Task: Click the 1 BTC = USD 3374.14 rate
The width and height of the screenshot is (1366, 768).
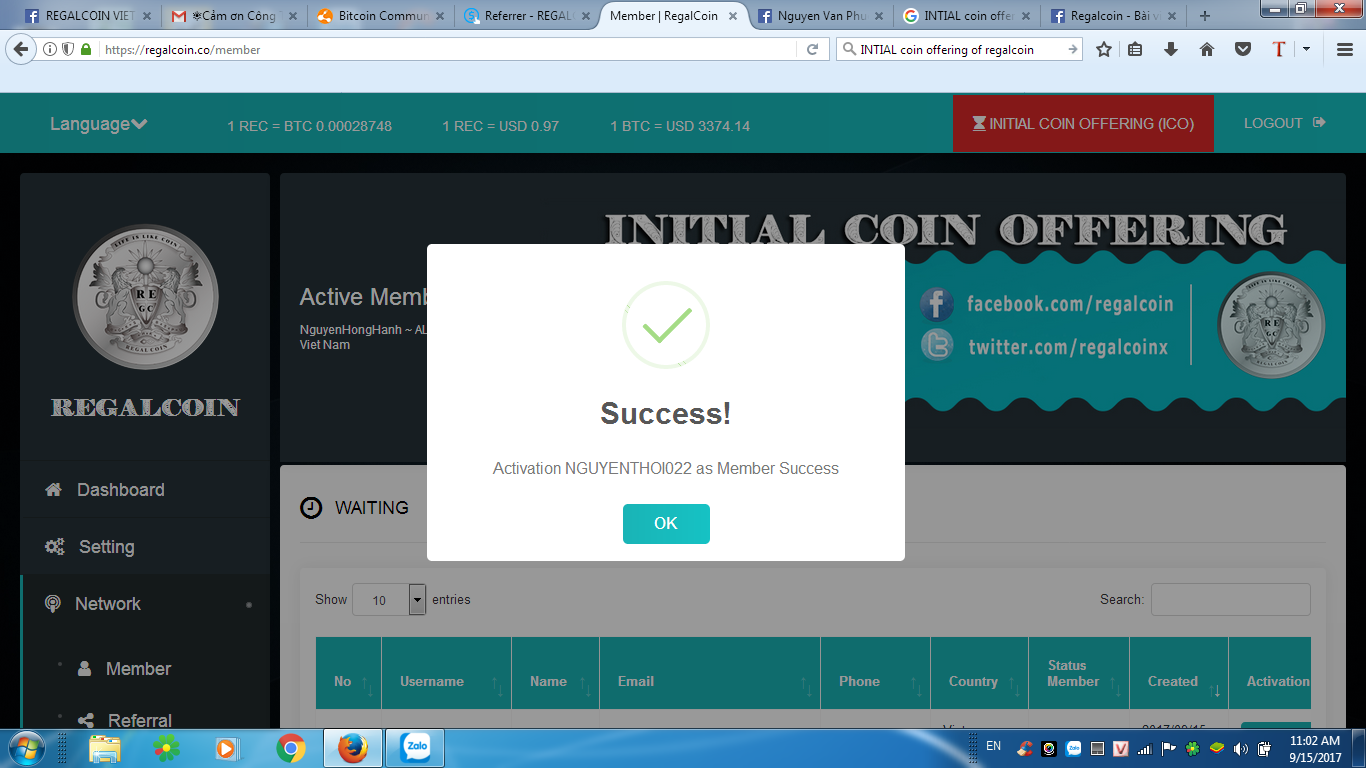Action: click(680, 126)
